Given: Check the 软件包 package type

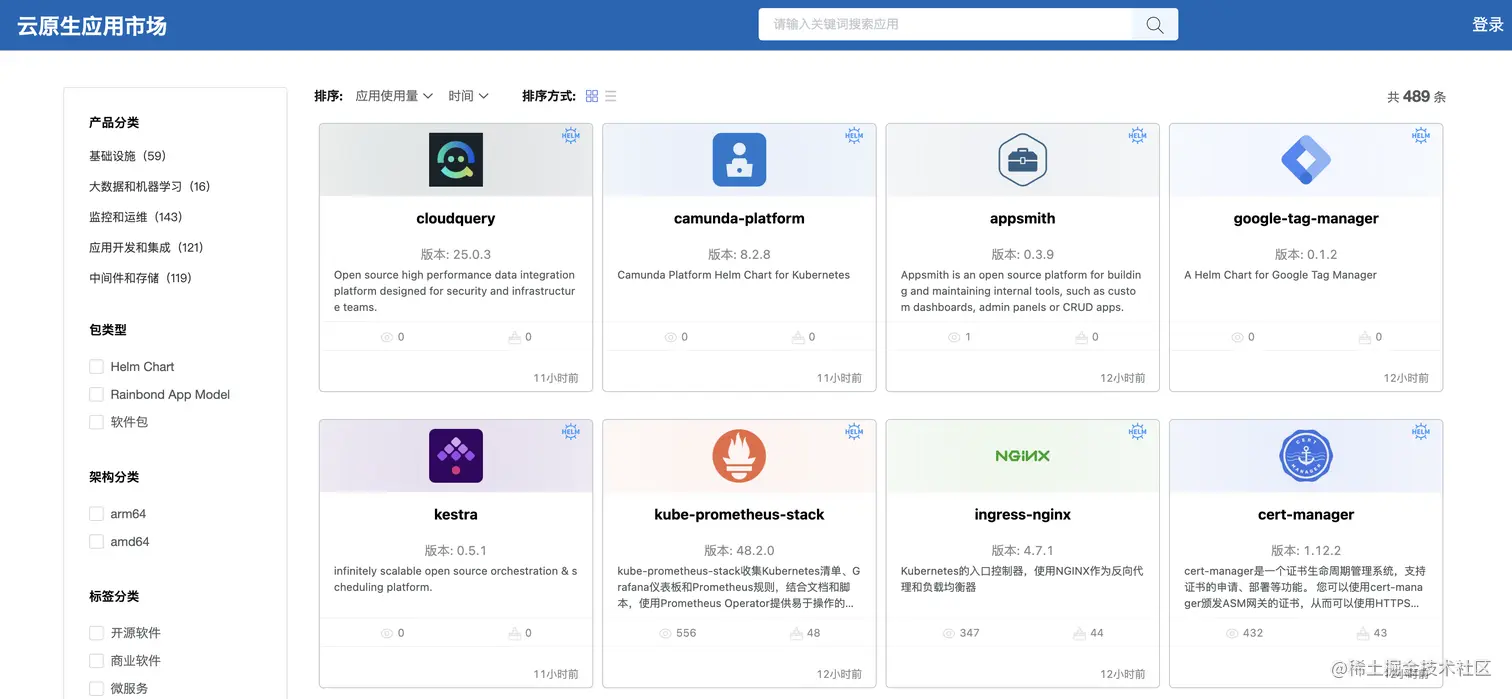Looking at the screenshot, I should click(x=96, y=422).
